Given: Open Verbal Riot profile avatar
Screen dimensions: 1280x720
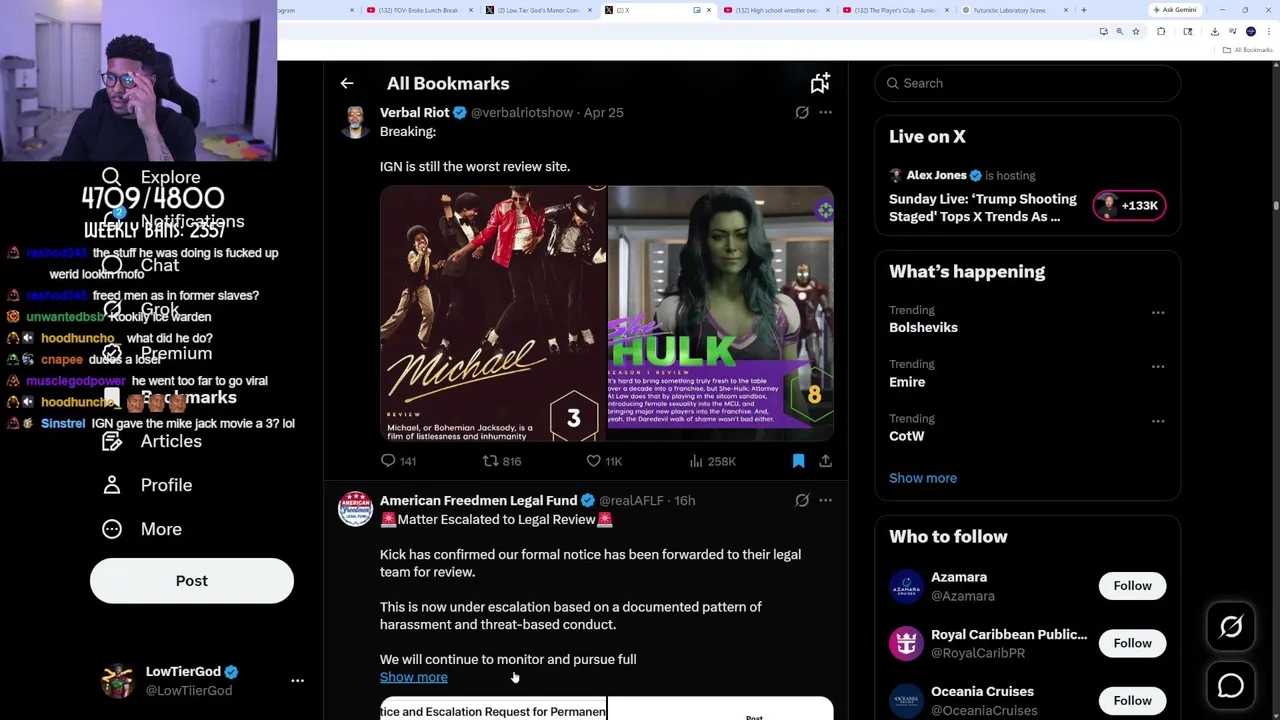Looking at the screenshot, I should (355, 122).
